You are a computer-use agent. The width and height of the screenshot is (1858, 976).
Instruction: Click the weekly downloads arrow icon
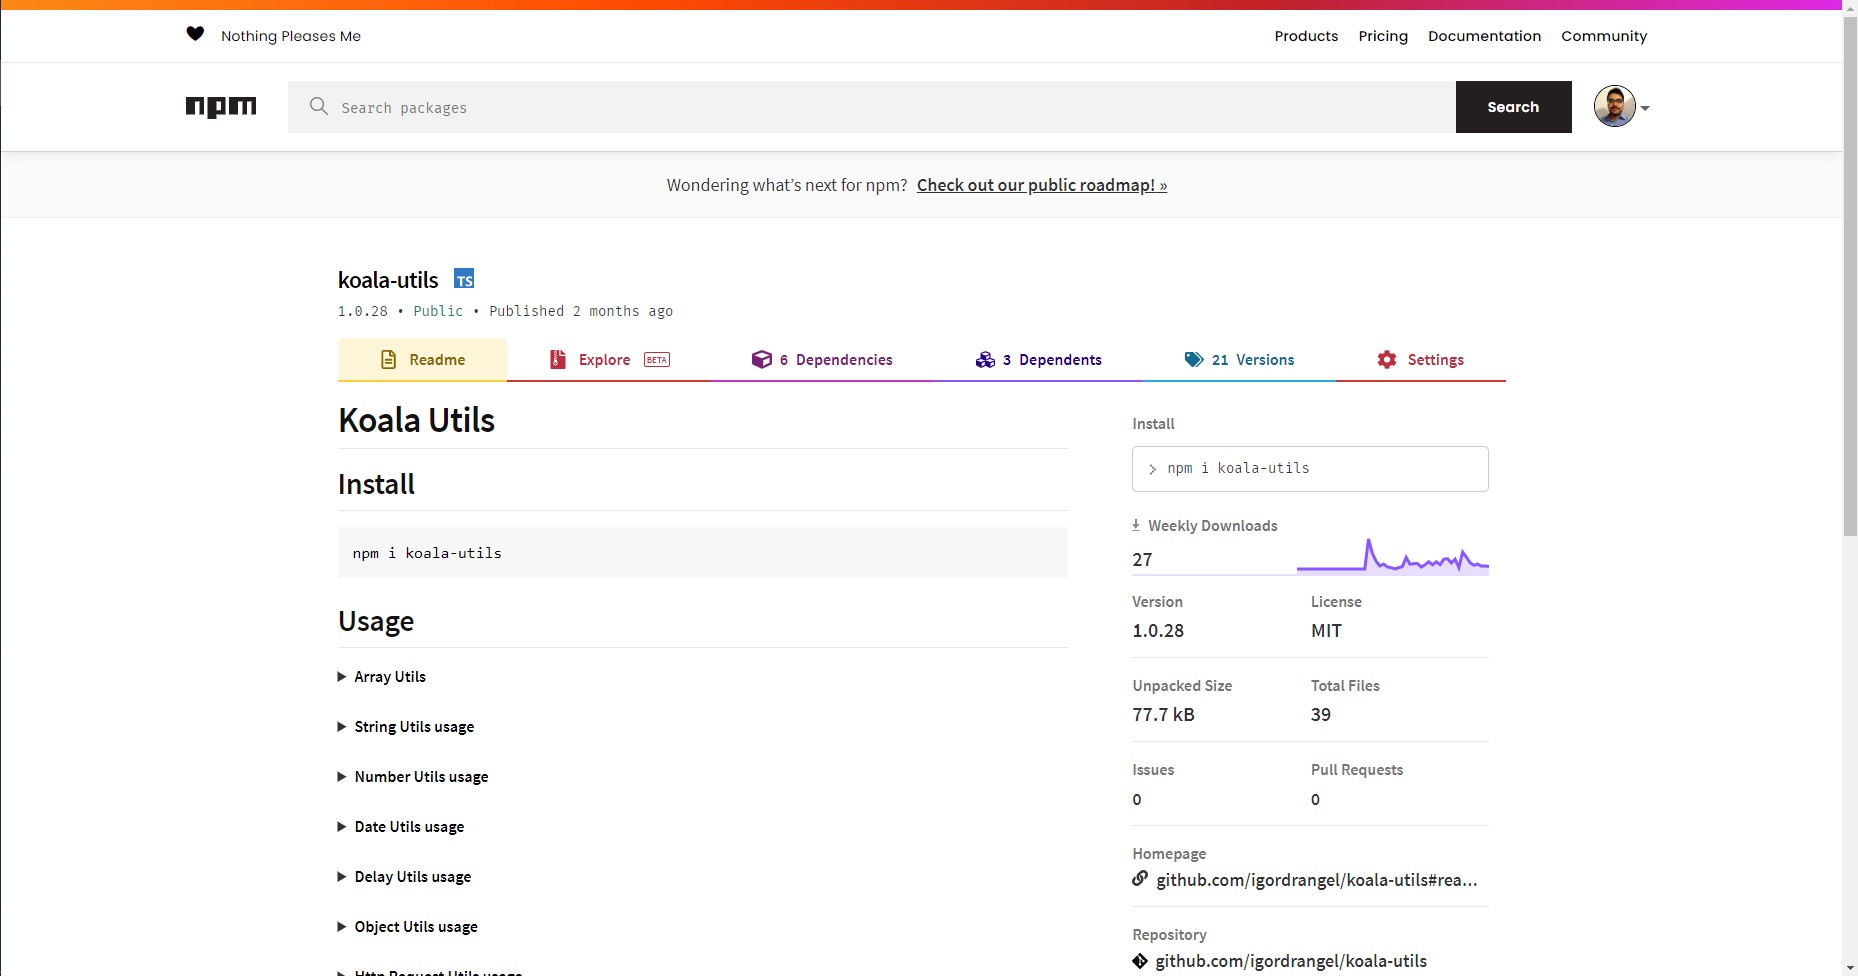point(1136,525)
